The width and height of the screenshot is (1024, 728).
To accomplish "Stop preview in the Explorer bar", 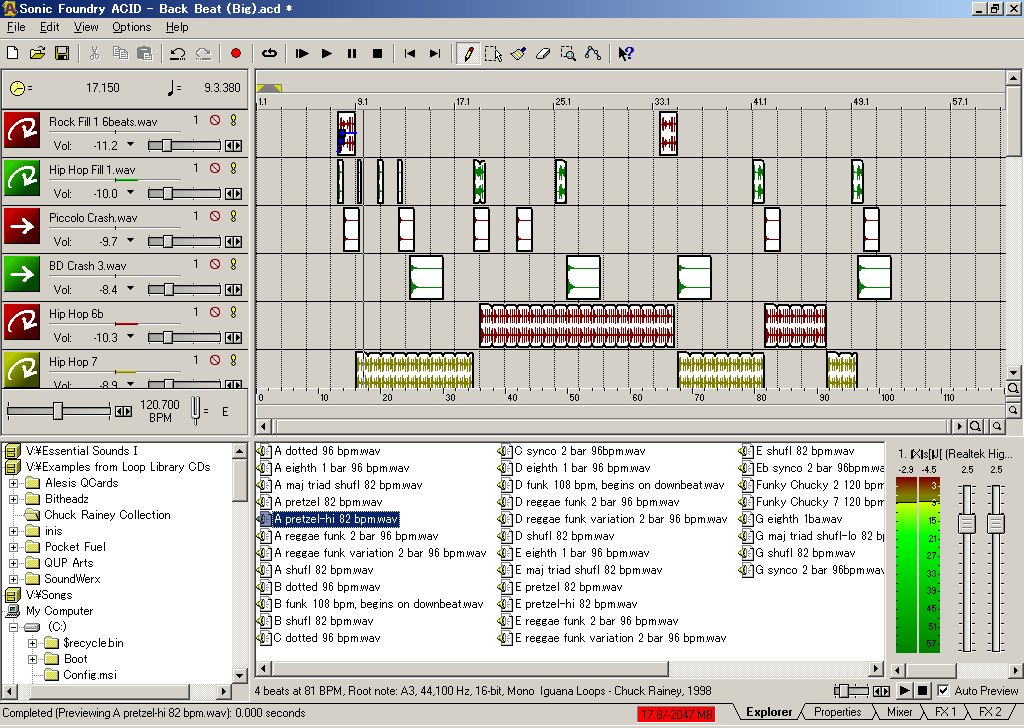I will click(x=922, y=690).
